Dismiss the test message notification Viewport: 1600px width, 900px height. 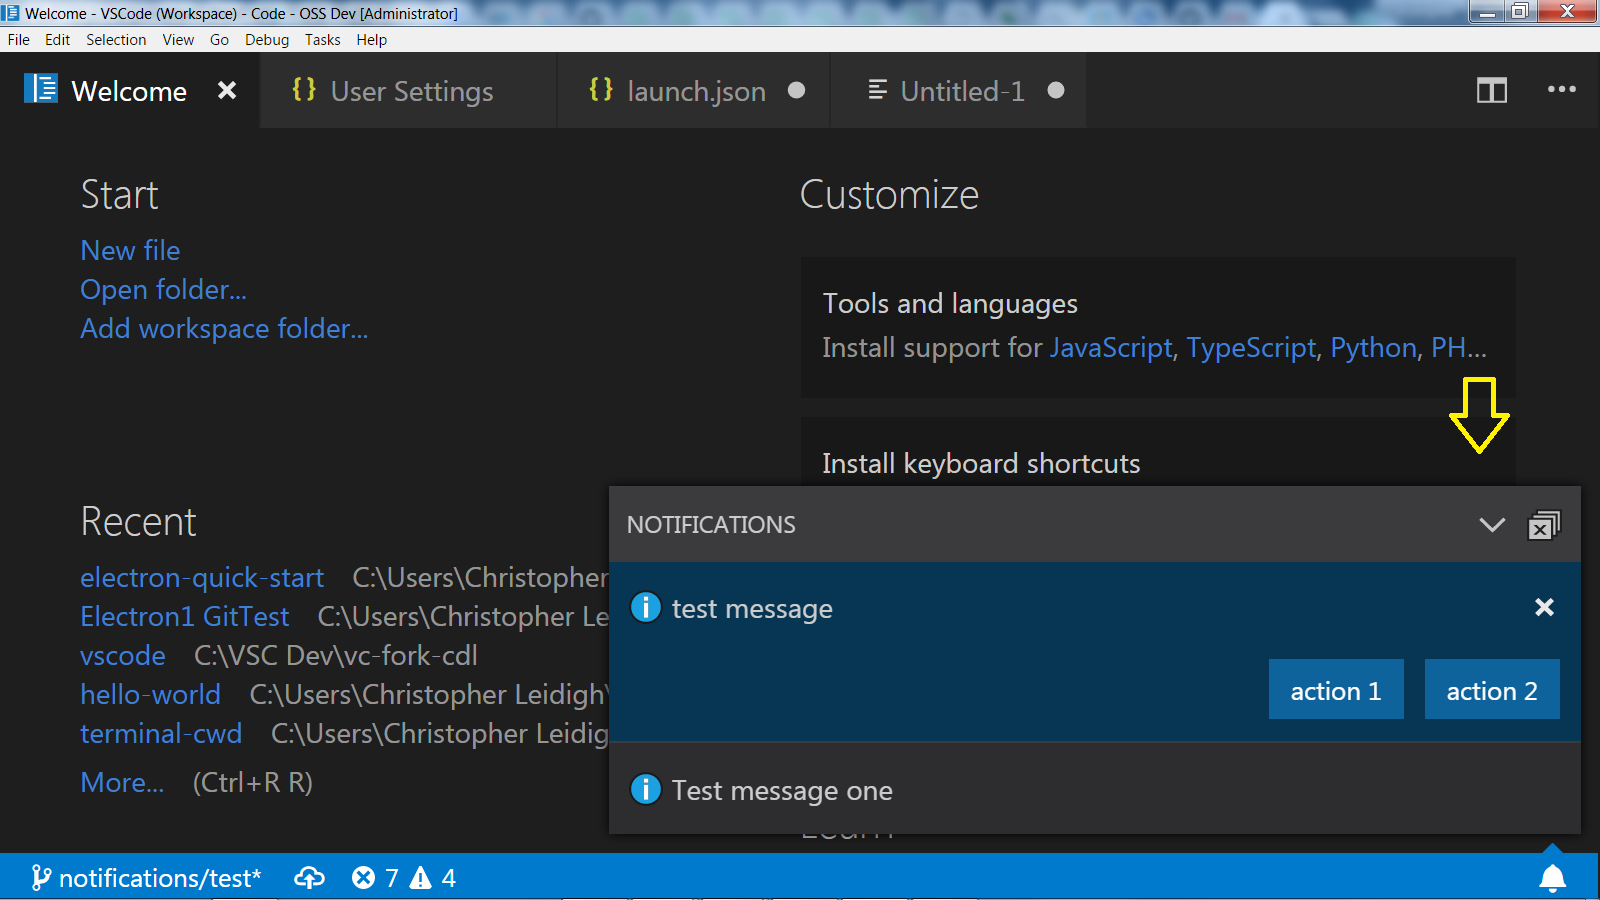1544,607
